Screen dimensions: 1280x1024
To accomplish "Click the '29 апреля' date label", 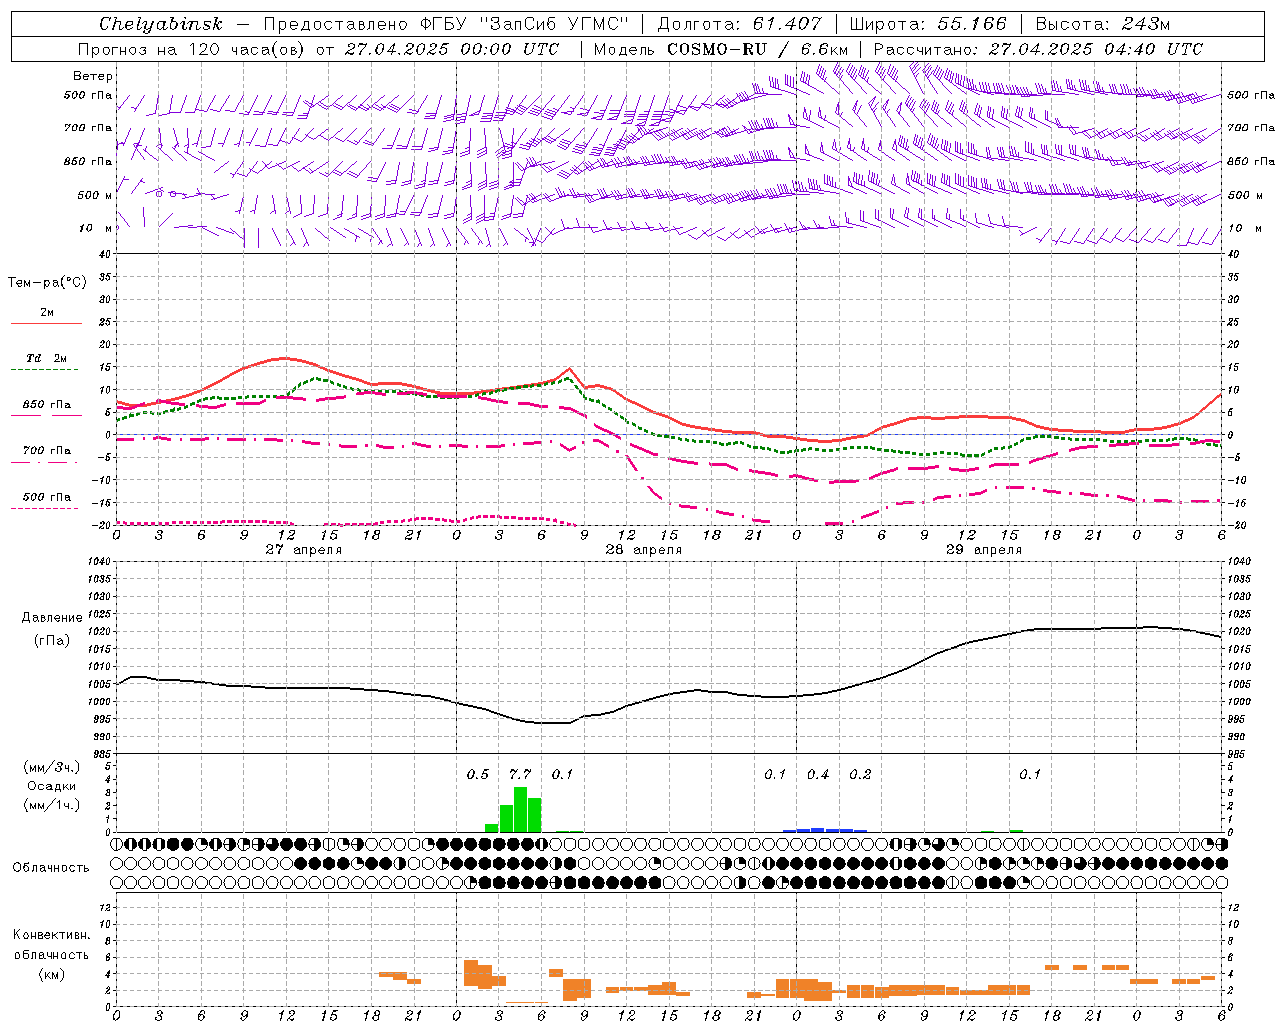I will (984, 550).
